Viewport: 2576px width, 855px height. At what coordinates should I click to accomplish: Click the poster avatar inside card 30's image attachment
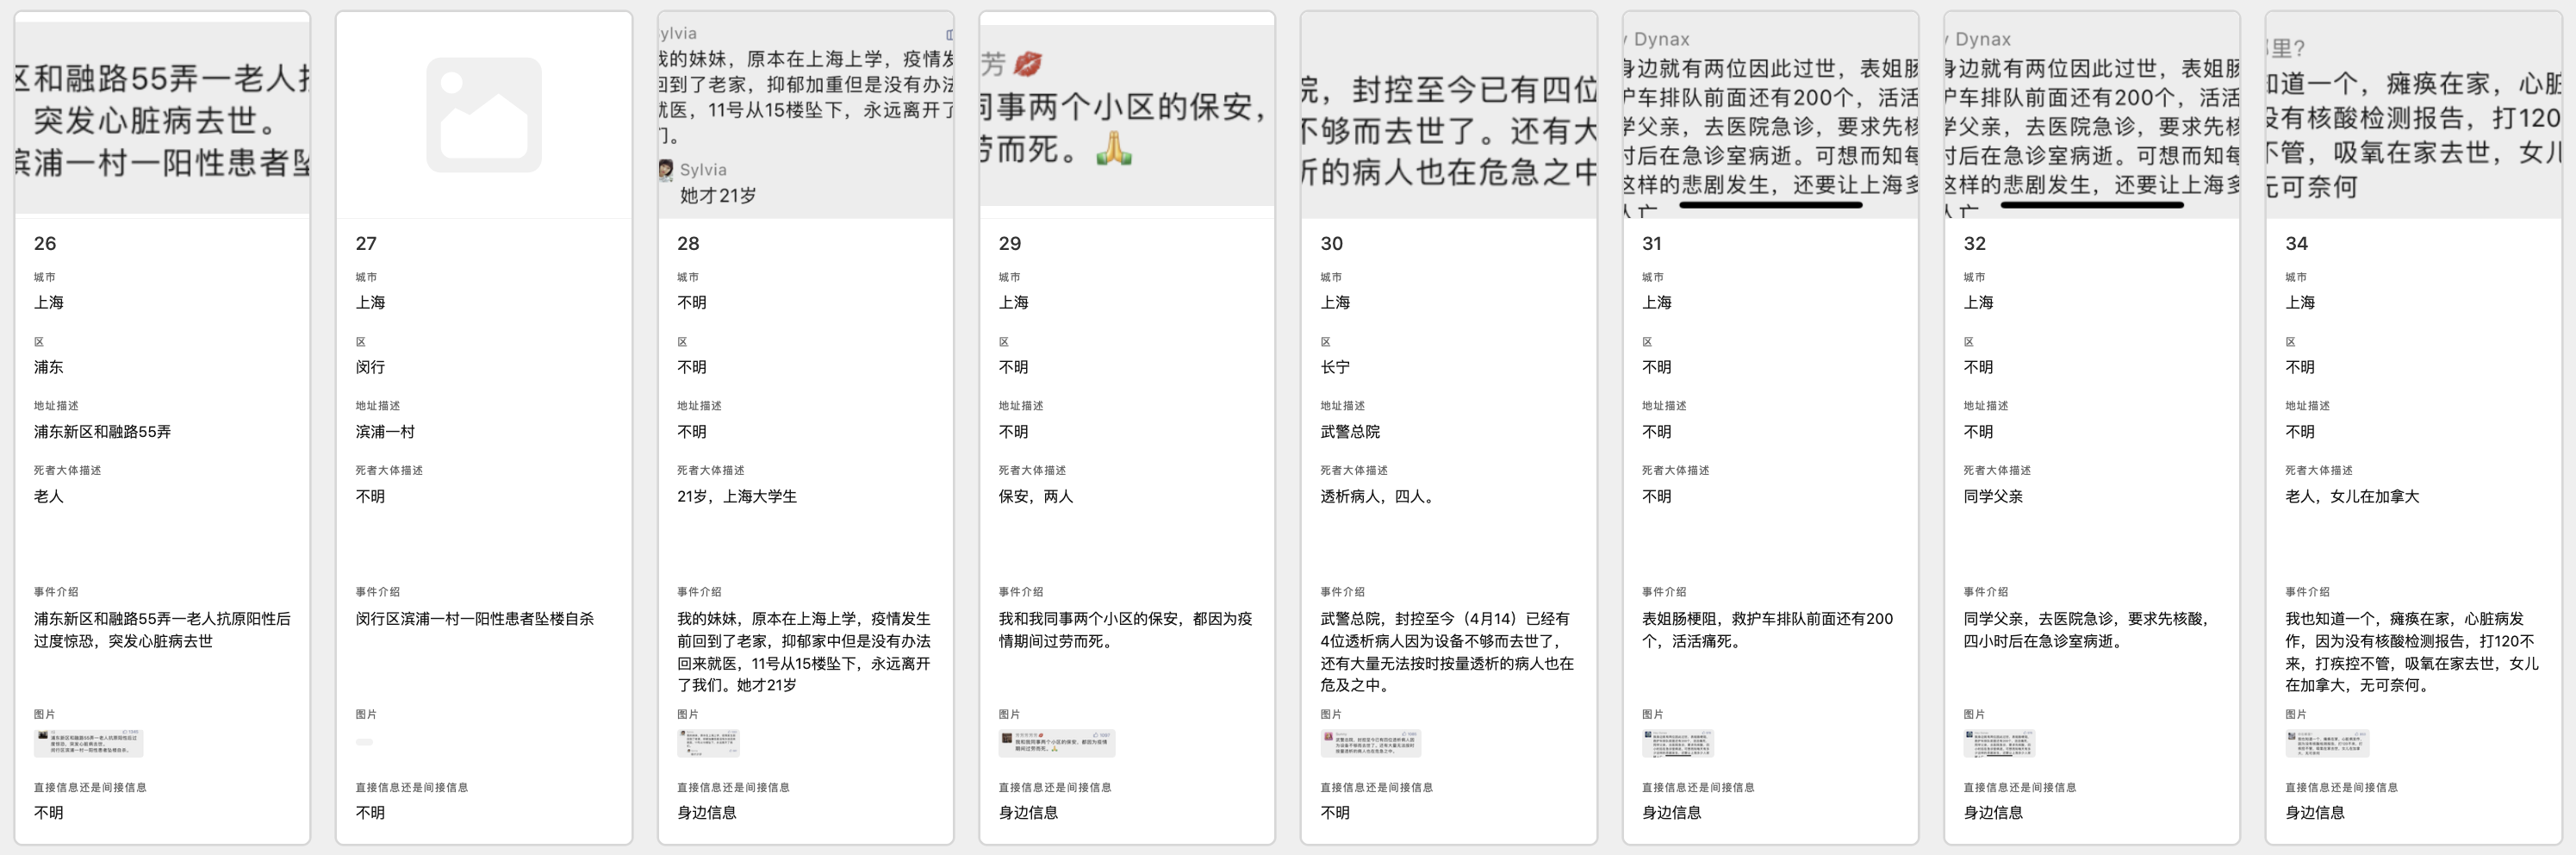coord(1329,738)
